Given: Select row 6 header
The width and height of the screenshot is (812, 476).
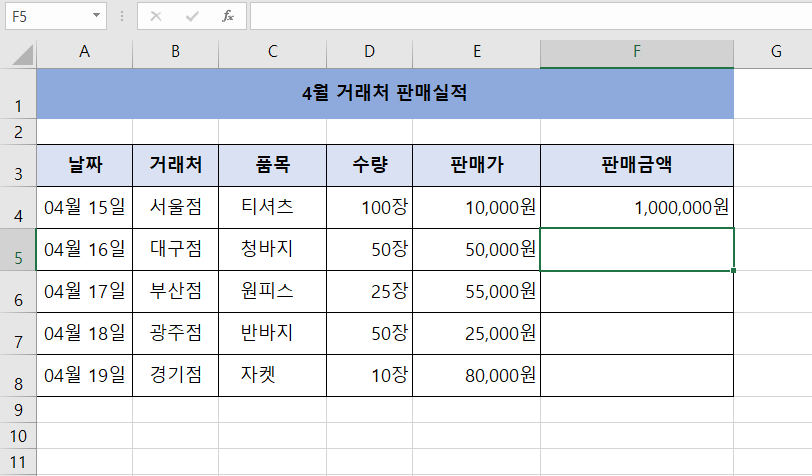Looking at the screenshot, I should point(18,292).
